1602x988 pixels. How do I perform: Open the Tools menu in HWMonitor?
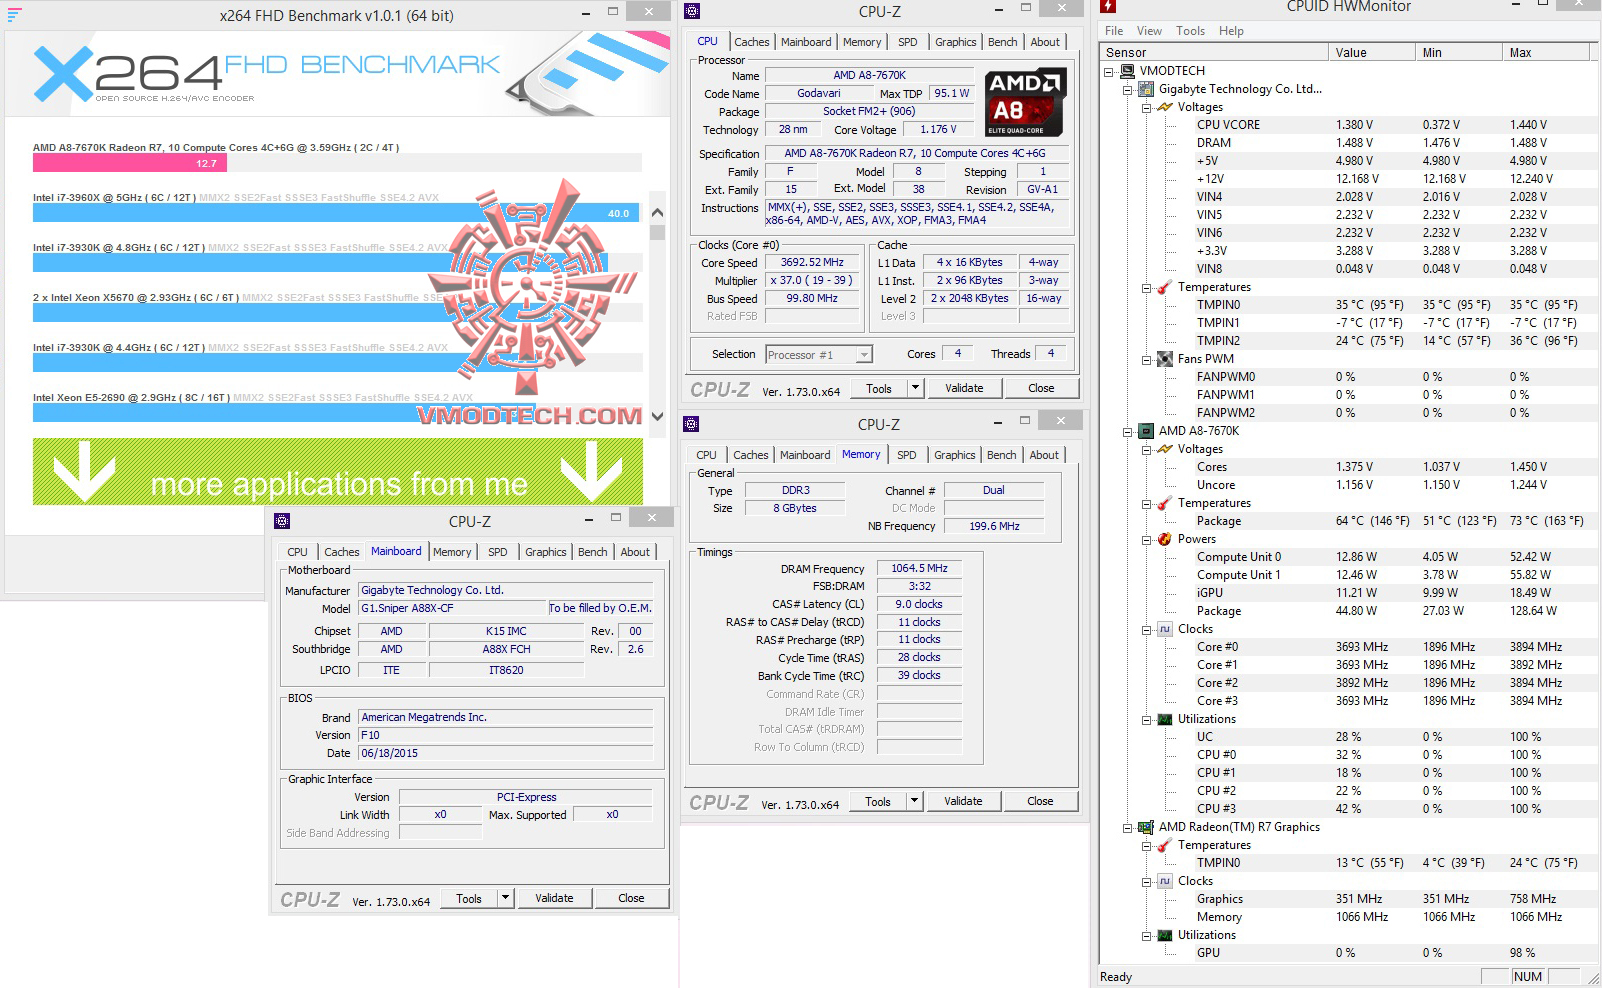[x=1190, y=31]
